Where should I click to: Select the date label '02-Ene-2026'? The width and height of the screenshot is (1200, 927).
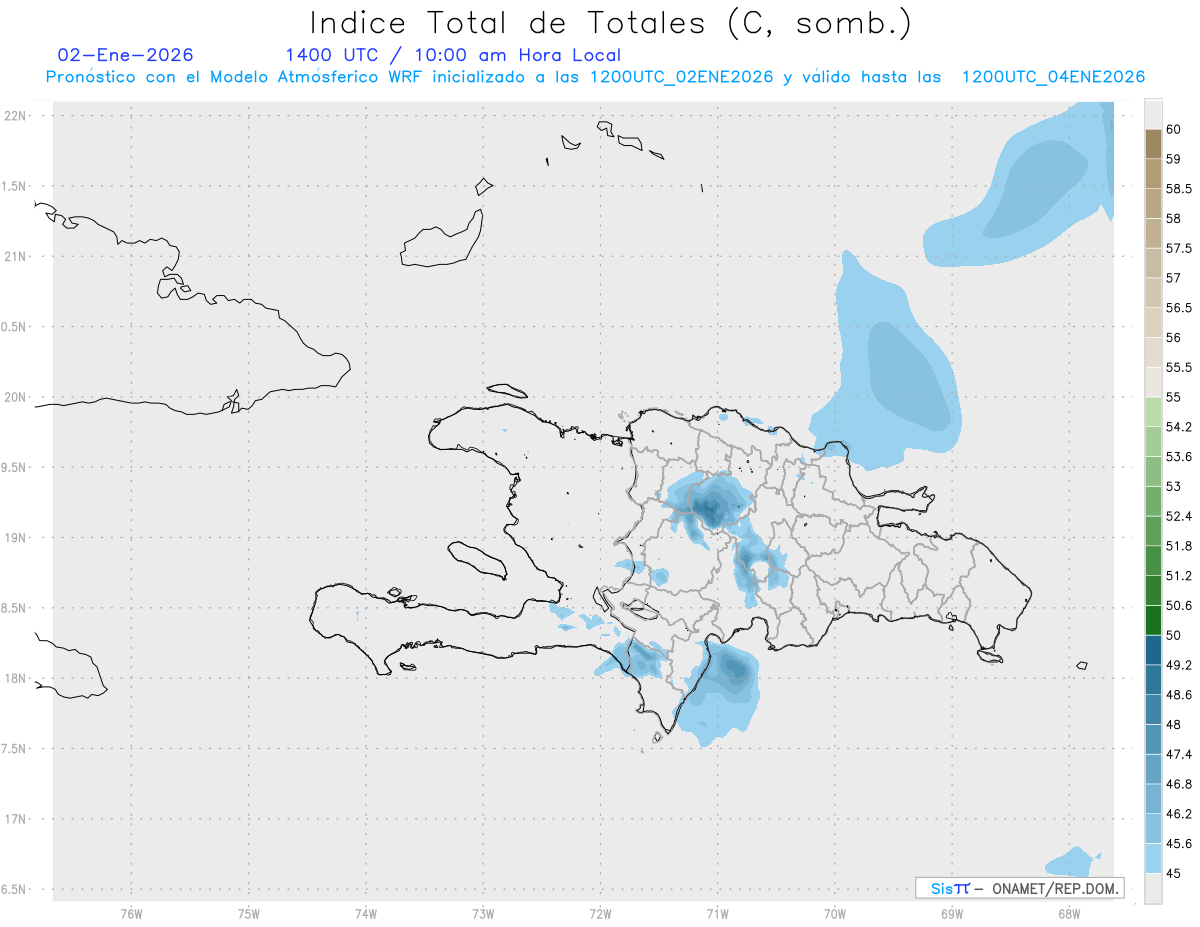pyautogui.click(x=126, y=55)
